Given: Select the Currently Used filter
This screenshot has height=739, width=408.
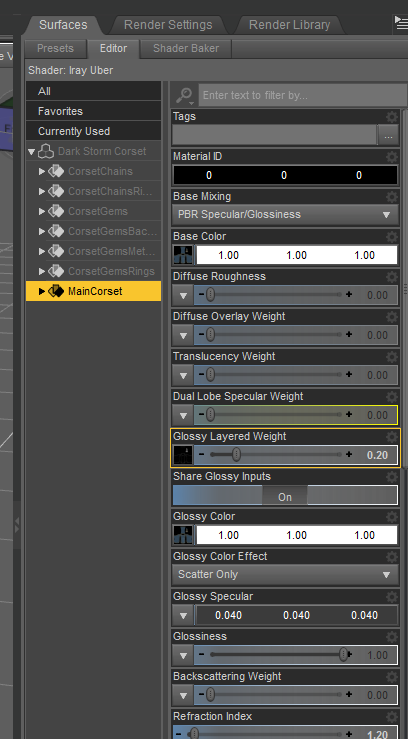Looking at the screenshot, I should point(93,131).
